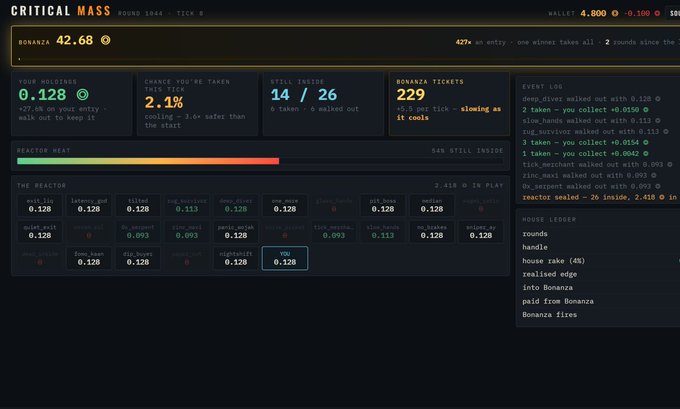This screenshot has width=680, height=409.
Task: Click log entry 'slow_hands walked out with 0.113'
Action: pos(590,121)
